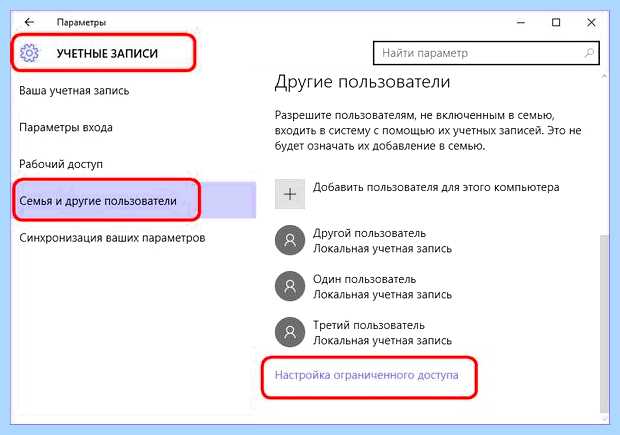Select the Один пользователь account entry
620x435 pixels.
363,286
